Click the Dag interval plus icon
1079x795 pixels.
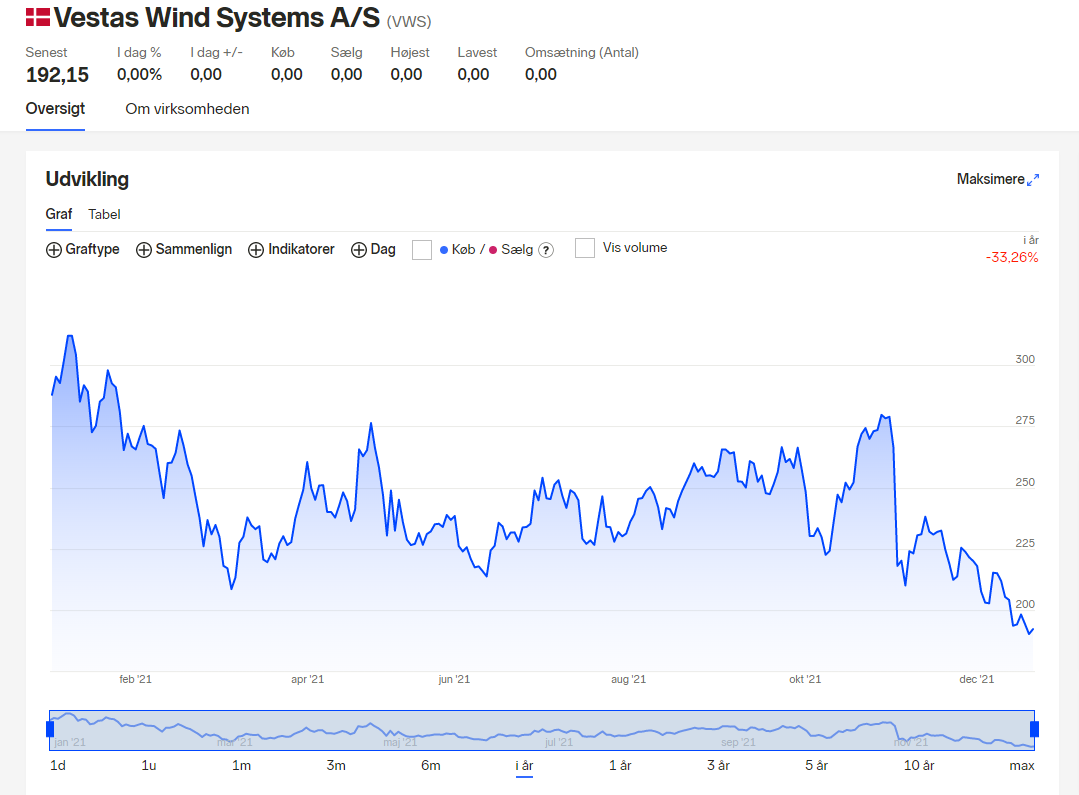(359, 250)
